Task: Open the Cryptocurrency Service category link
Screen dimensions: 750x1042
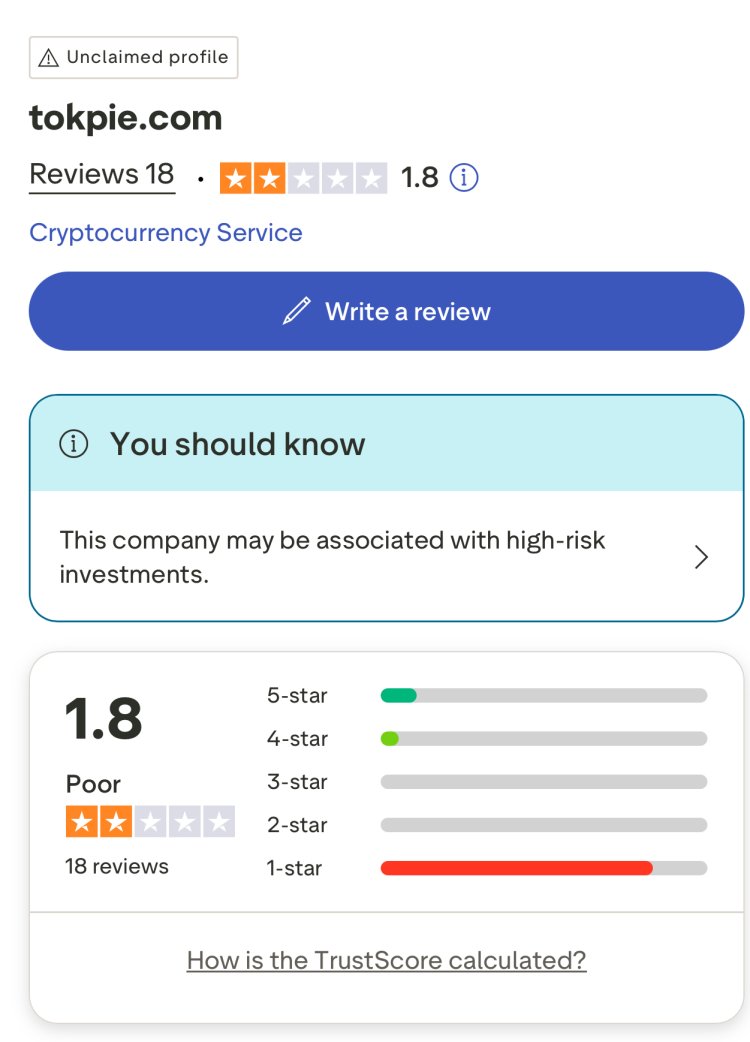Action: coord(166,233)
